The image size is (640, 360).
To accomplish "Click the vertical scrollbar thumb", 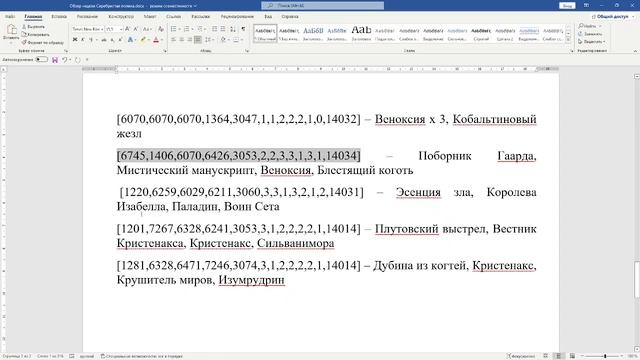I will 636,280.
